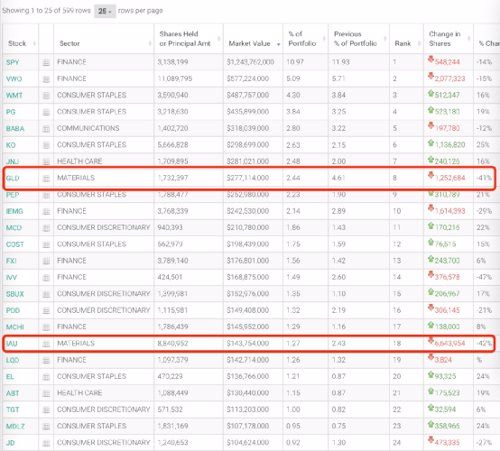Click the history icon in COST row
This screenshot has width=500, height=451.
point(46,244)
